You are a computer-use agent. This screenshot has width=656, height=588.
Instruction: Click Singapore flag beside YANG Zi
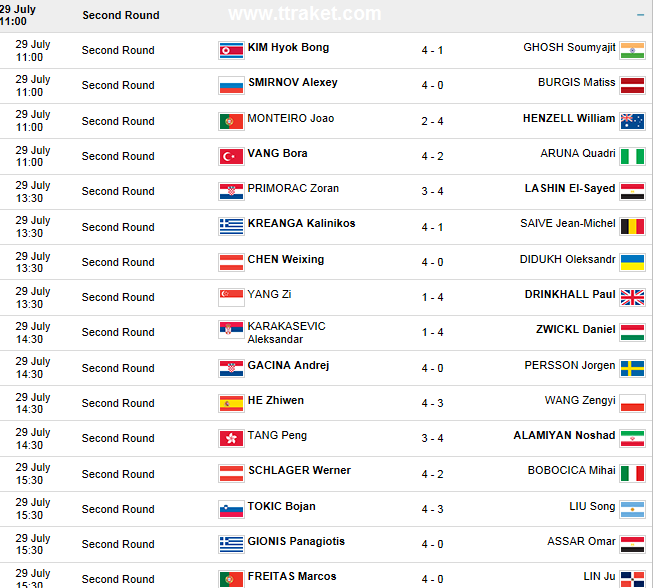pyautogui.click(x=231, y=297)
